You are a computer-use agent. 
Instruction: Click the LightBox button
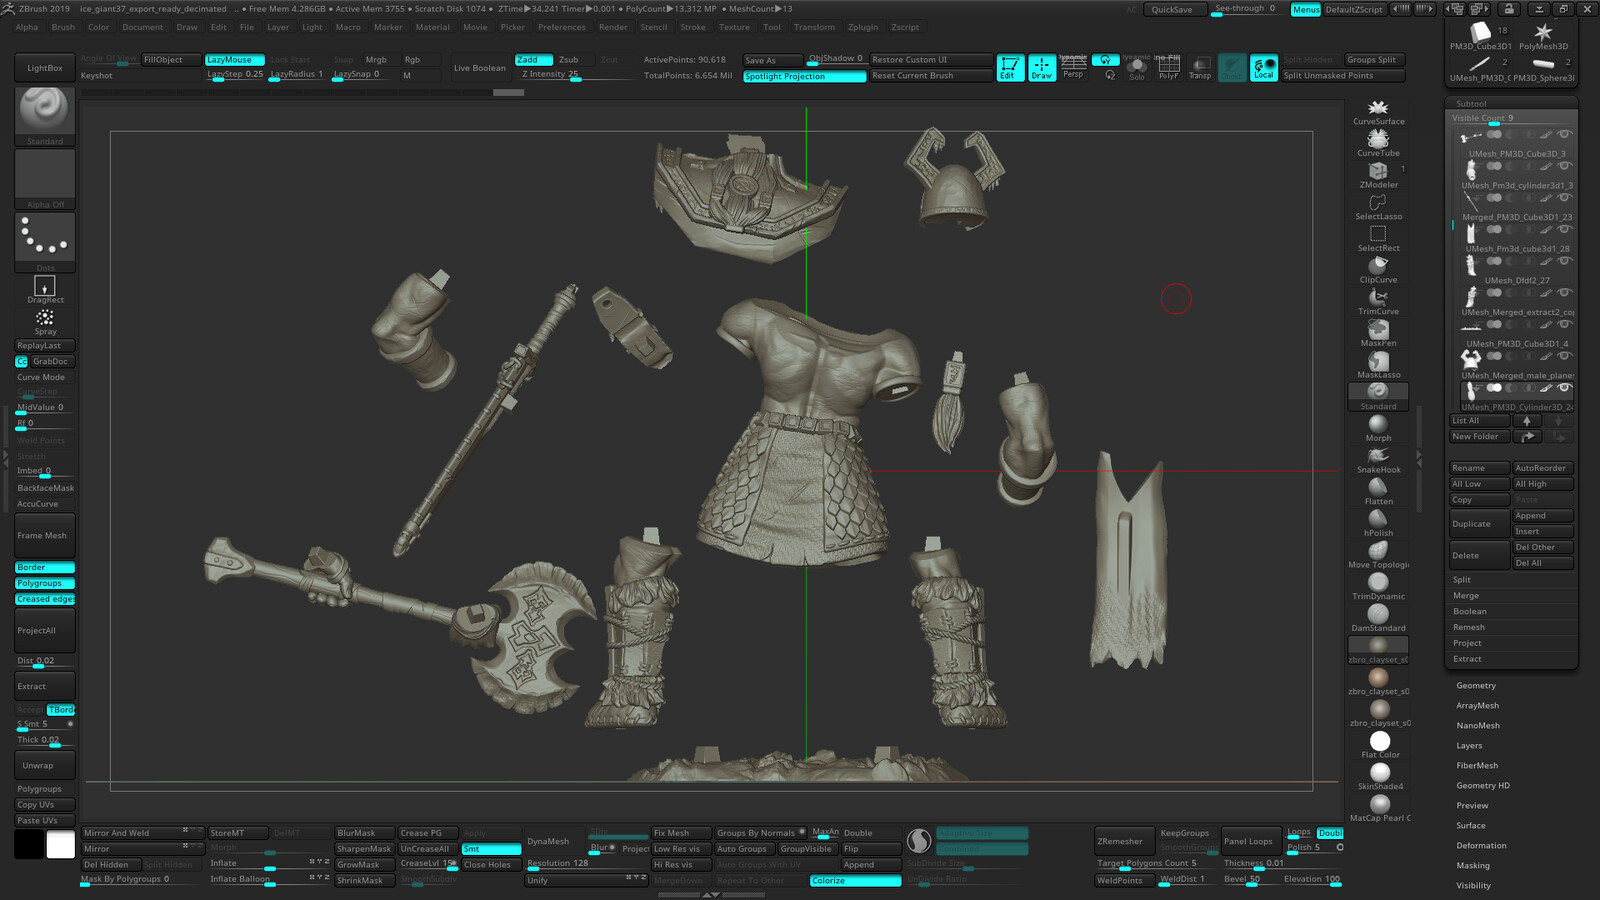pyautogui.click(x=45, y=68)
